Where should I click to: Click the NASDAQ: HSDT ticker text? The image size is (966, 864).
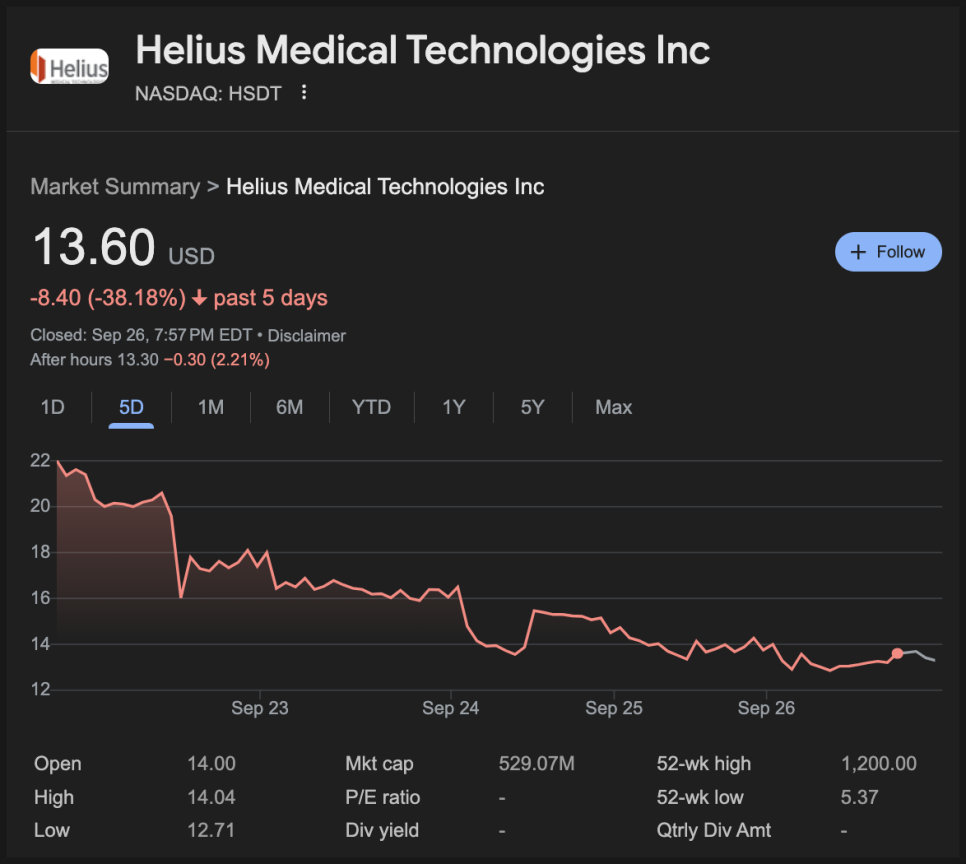tap(208, 94)
